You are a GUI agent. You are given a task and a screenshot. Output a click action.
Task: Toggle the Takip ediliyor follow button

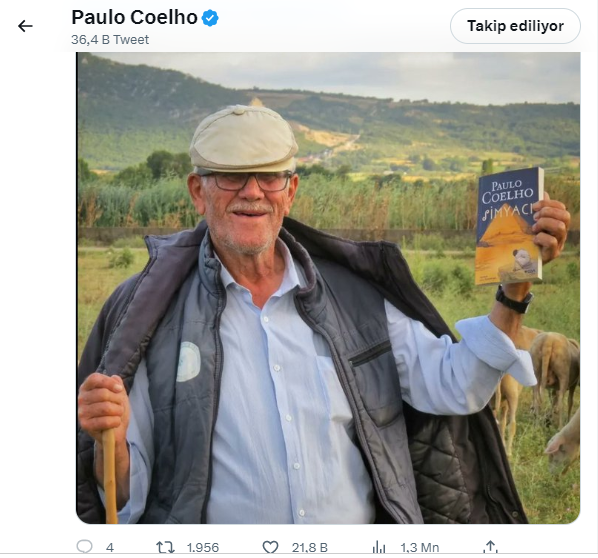coord(515,26)
